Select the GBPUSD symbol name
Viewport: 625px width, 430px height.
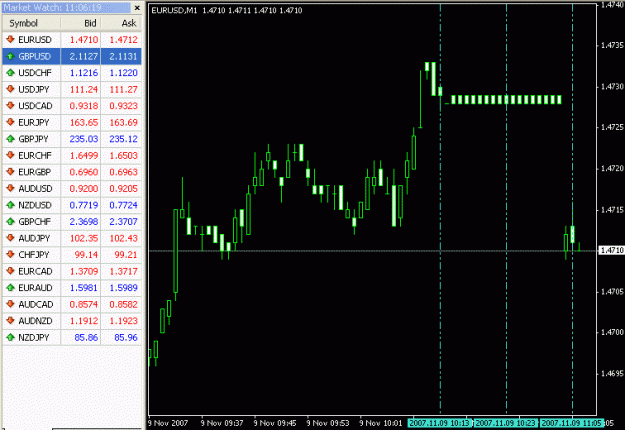[35, 56]
